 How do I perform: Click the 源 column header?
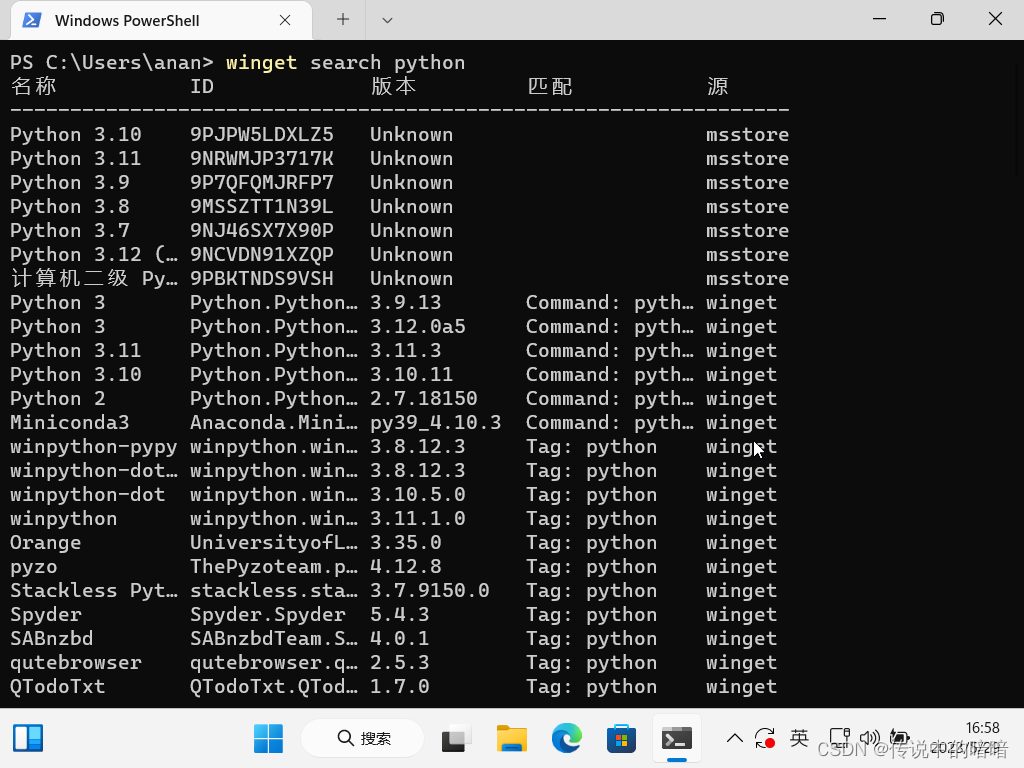pos(717,86)
